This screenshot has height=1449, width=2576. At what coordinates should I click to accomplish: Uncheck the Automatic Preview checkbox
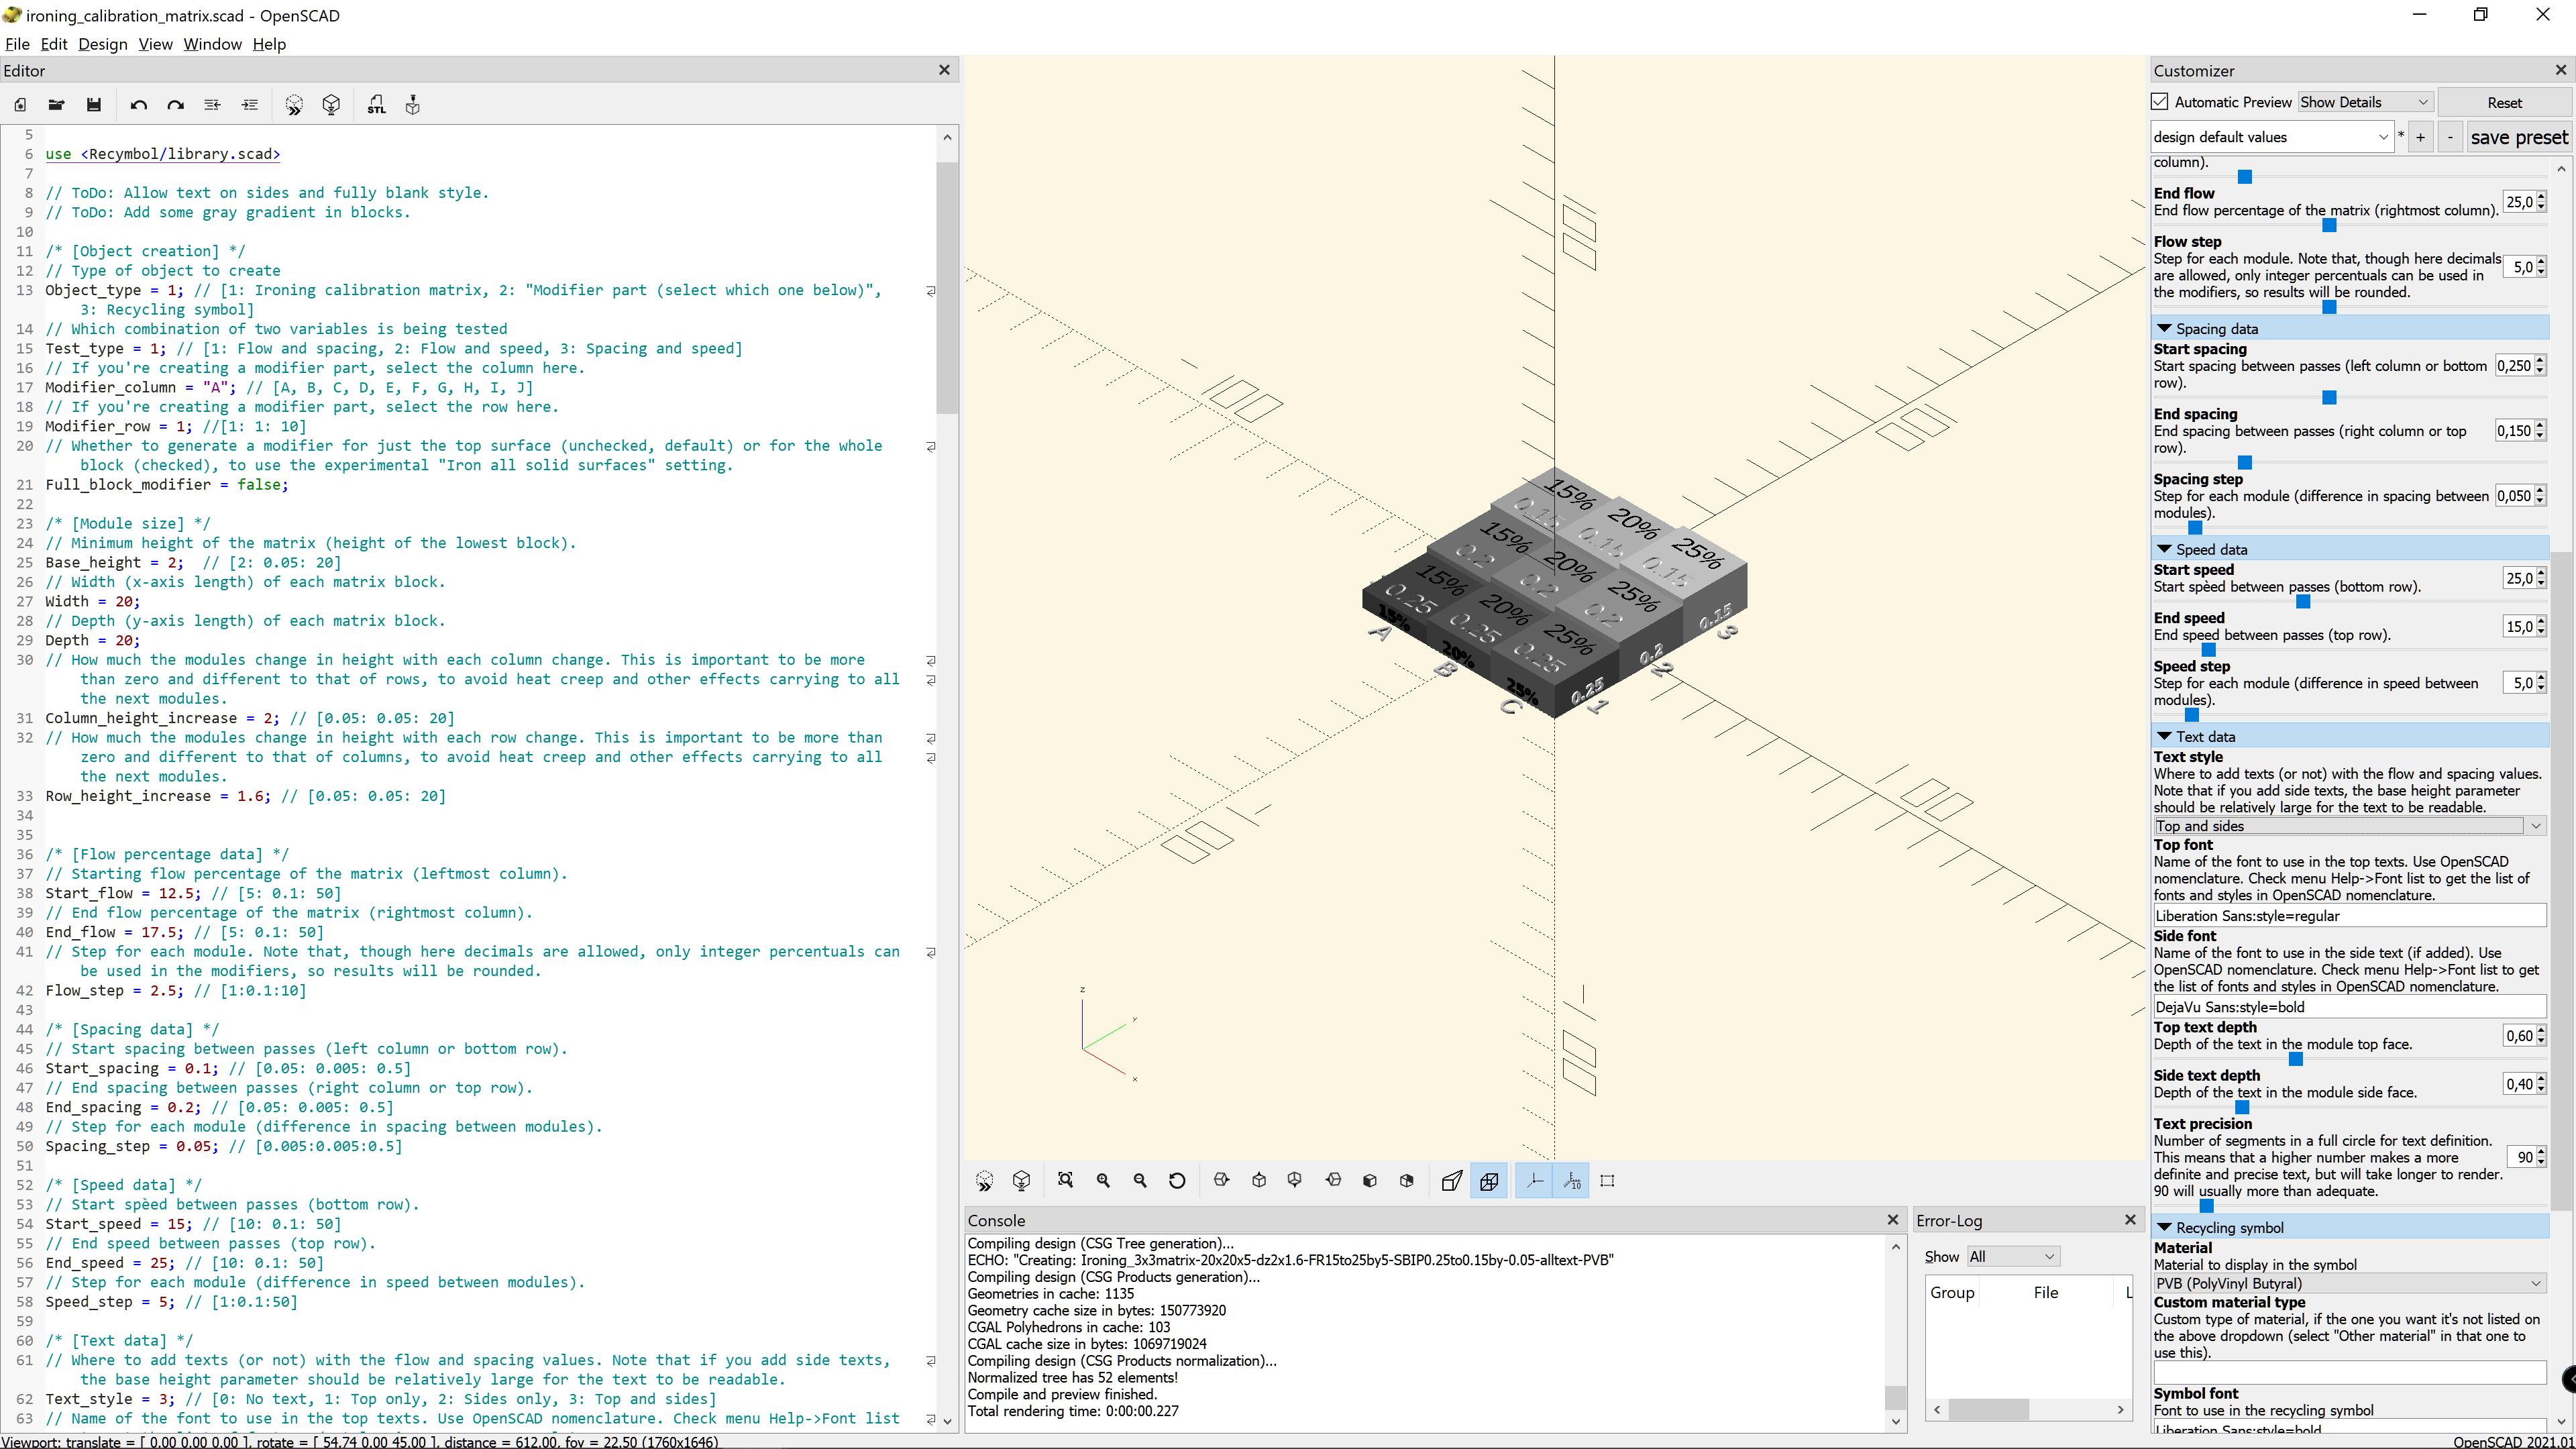point(2160,102)
